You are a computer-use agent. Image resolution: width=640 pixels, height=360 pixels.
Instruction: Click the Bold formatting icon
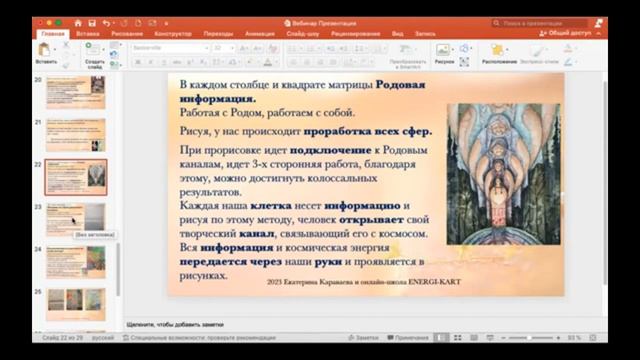[138, 62]
